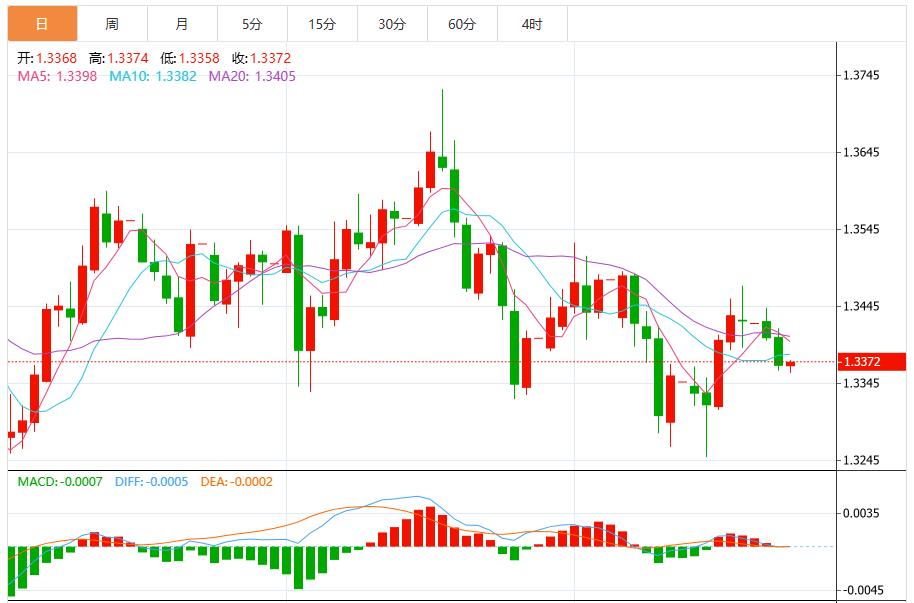This screenshot has height=603, width=914.
Task: Switch to the 周 weekly timeframe tab
Action: point(110,20)
